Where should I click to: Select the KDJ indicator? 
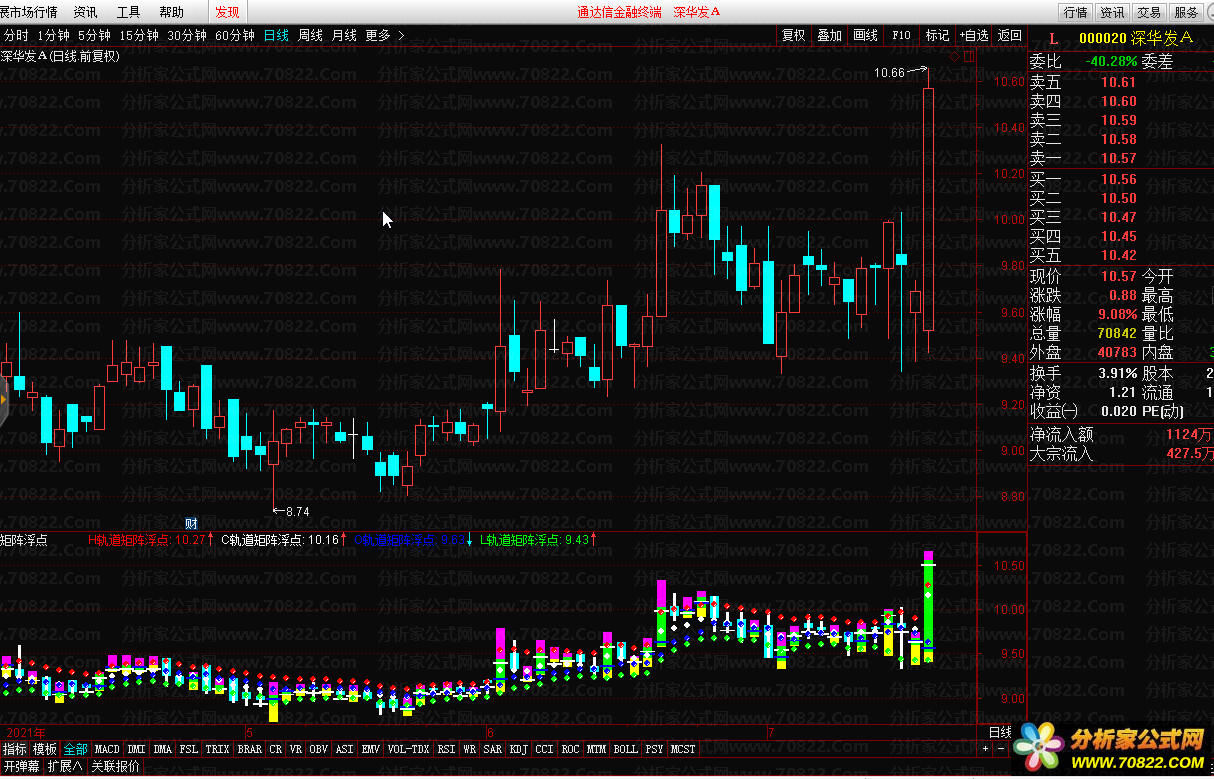(x=519, y=749)
